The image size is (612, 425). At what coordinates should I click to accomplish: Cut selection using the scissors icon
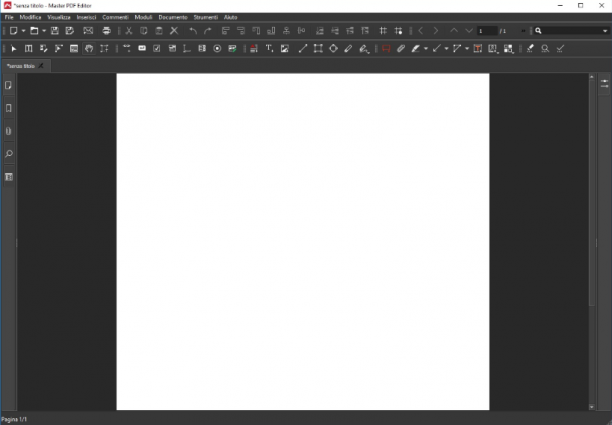129,31
